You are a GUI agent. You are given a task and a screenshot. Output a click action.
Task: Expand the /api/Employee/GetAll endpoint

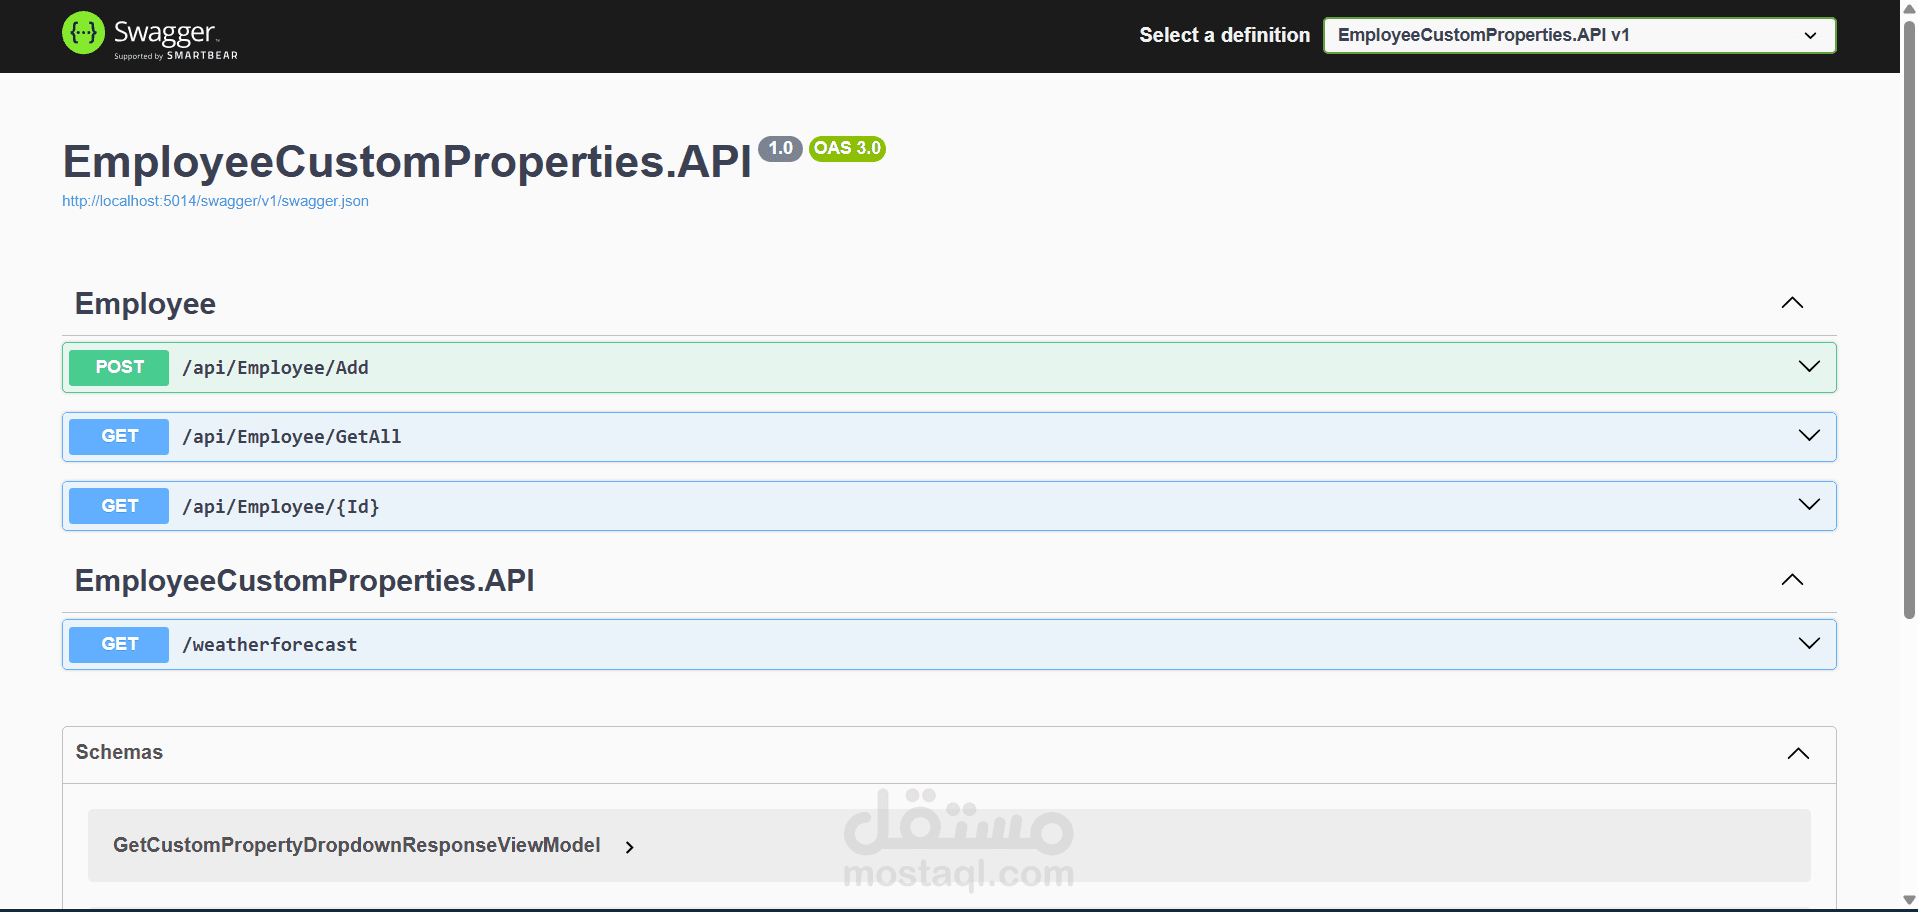[x=1808, y=435]
